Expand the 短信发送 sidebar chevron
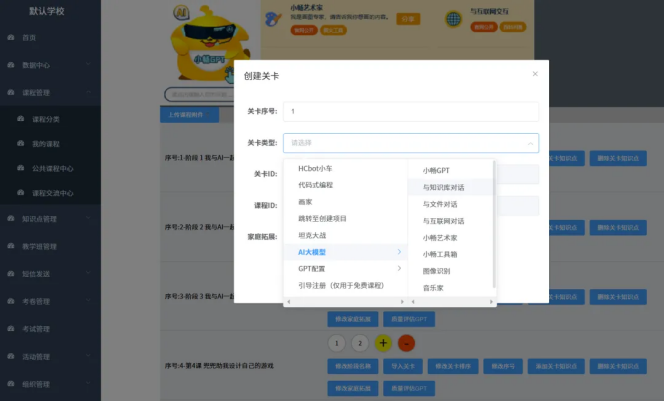 point(88,273)
